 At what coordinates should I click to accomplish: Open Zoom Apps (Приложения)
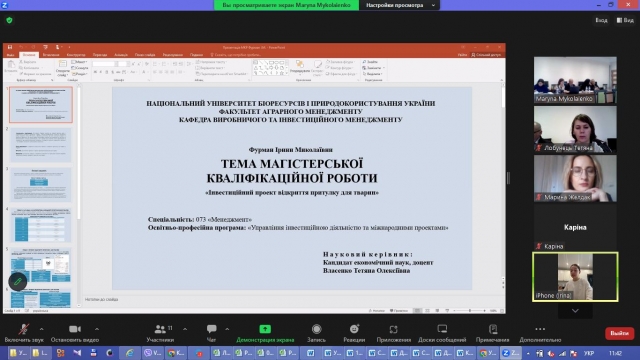[x=393, y=333]
